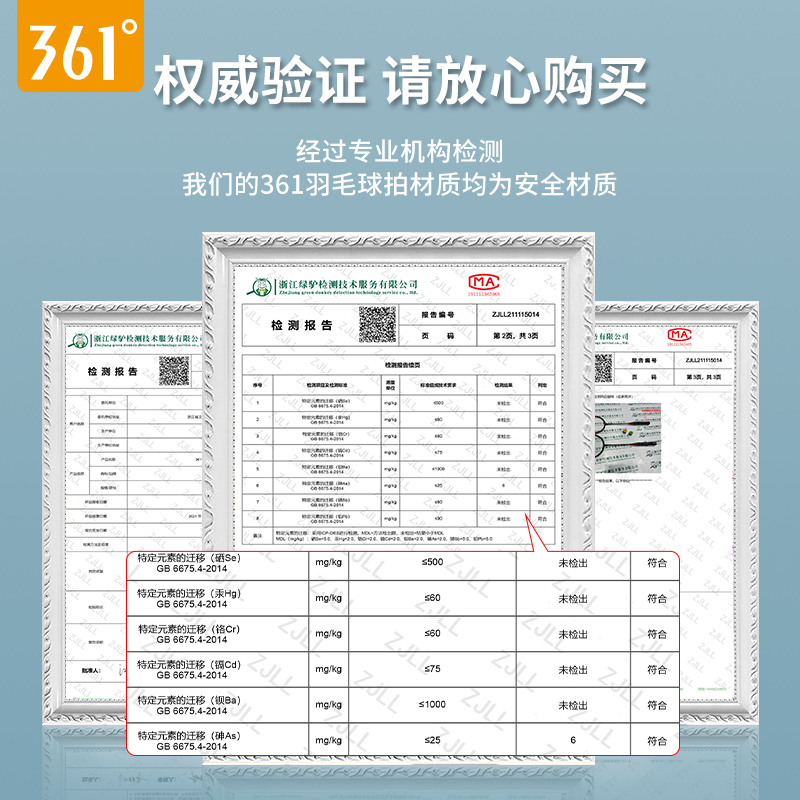Click '特定元素的迁移（硒Se）' in enlarged table

click(x=189, y=558)
